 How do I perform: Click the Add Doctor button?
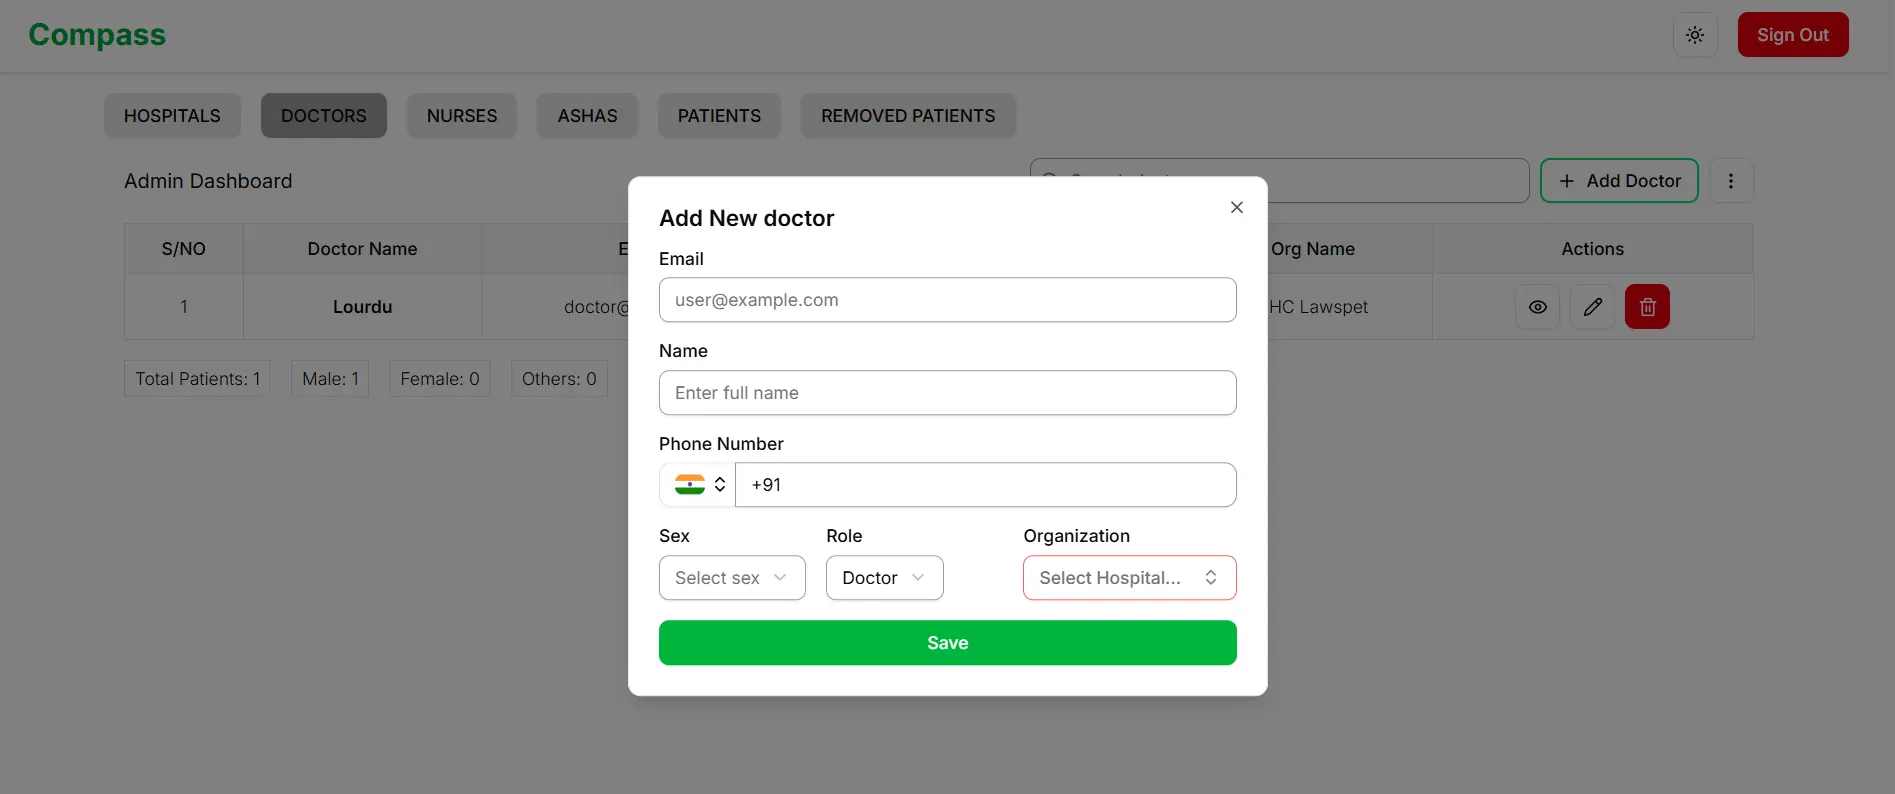click(1619, 181)
